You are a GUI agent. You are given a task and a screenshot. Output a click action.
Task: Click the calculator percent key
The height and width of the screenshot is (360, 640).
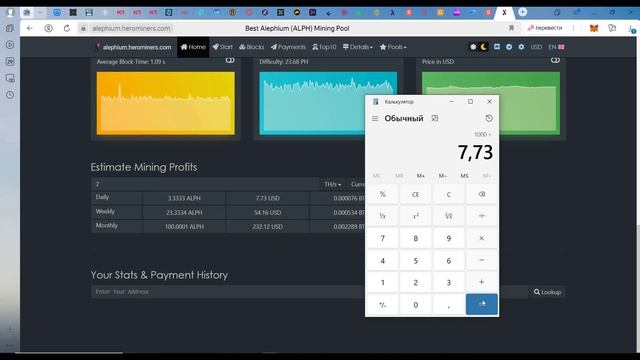[382, 194]
